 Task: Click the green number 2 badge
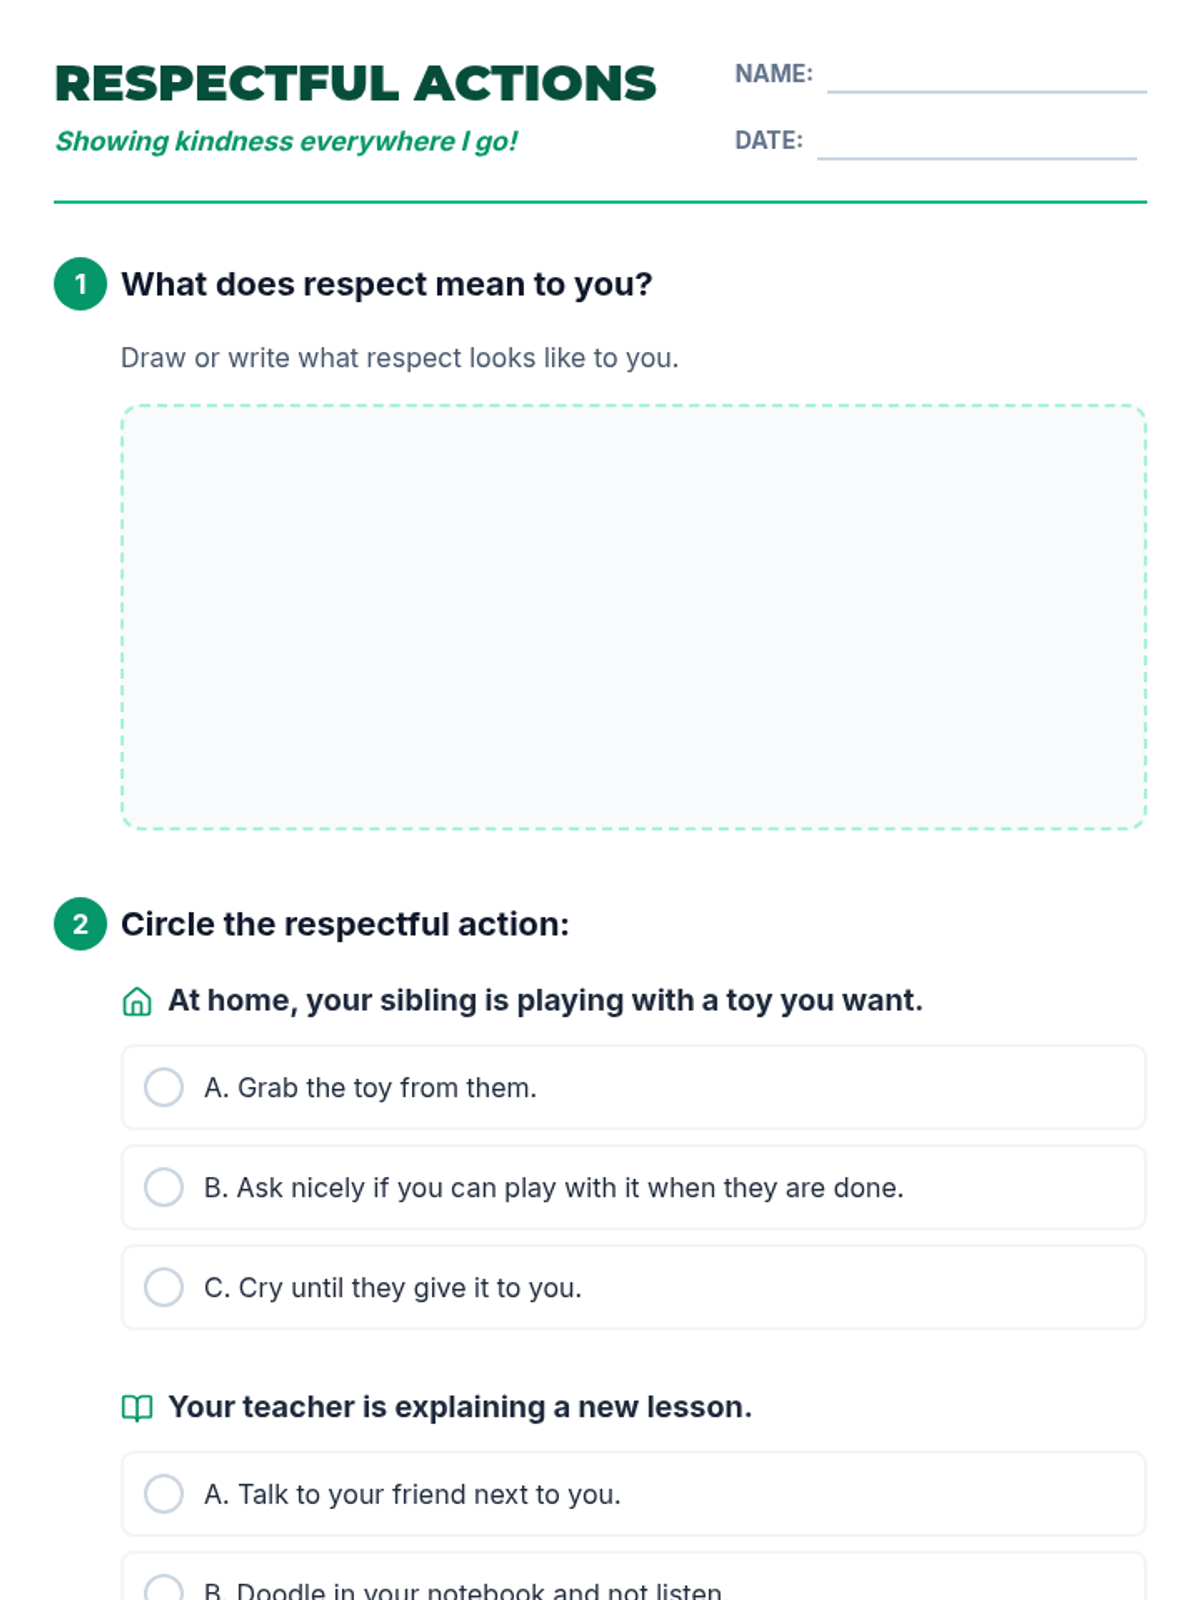[x=80, y=924]
